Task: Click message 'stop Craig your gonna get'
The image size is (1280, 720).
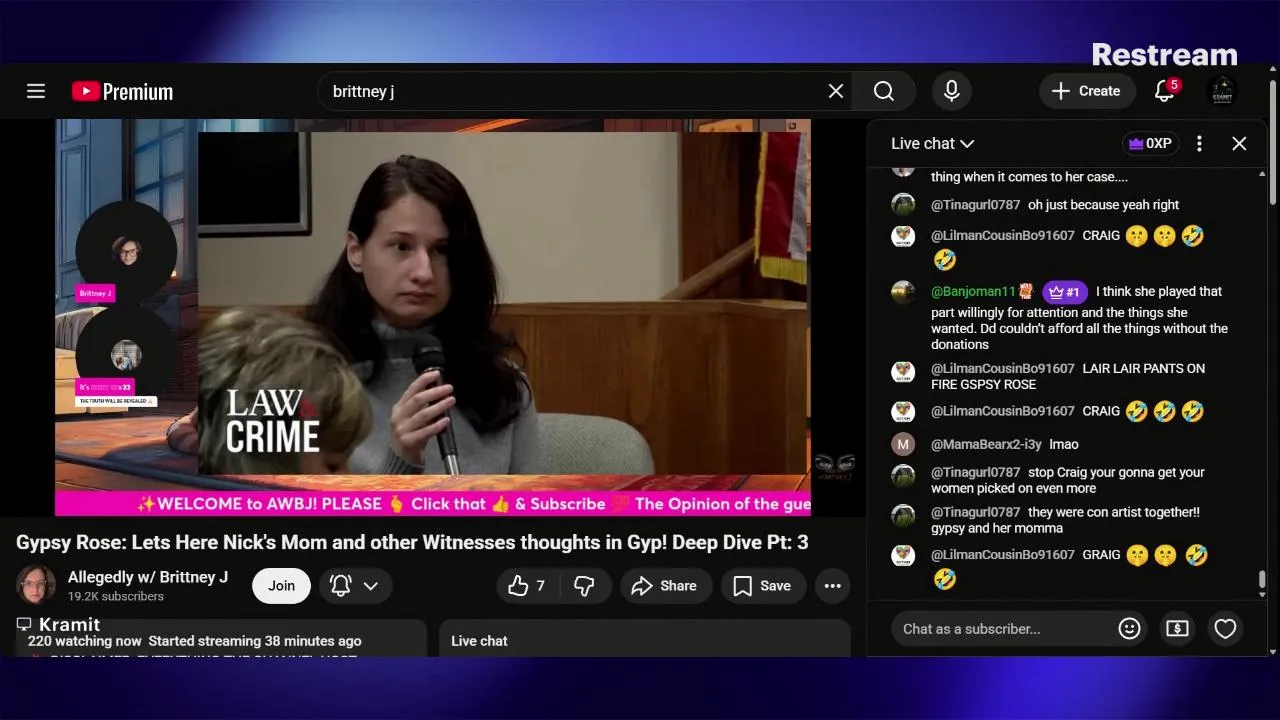Action: click(1068, 480)
